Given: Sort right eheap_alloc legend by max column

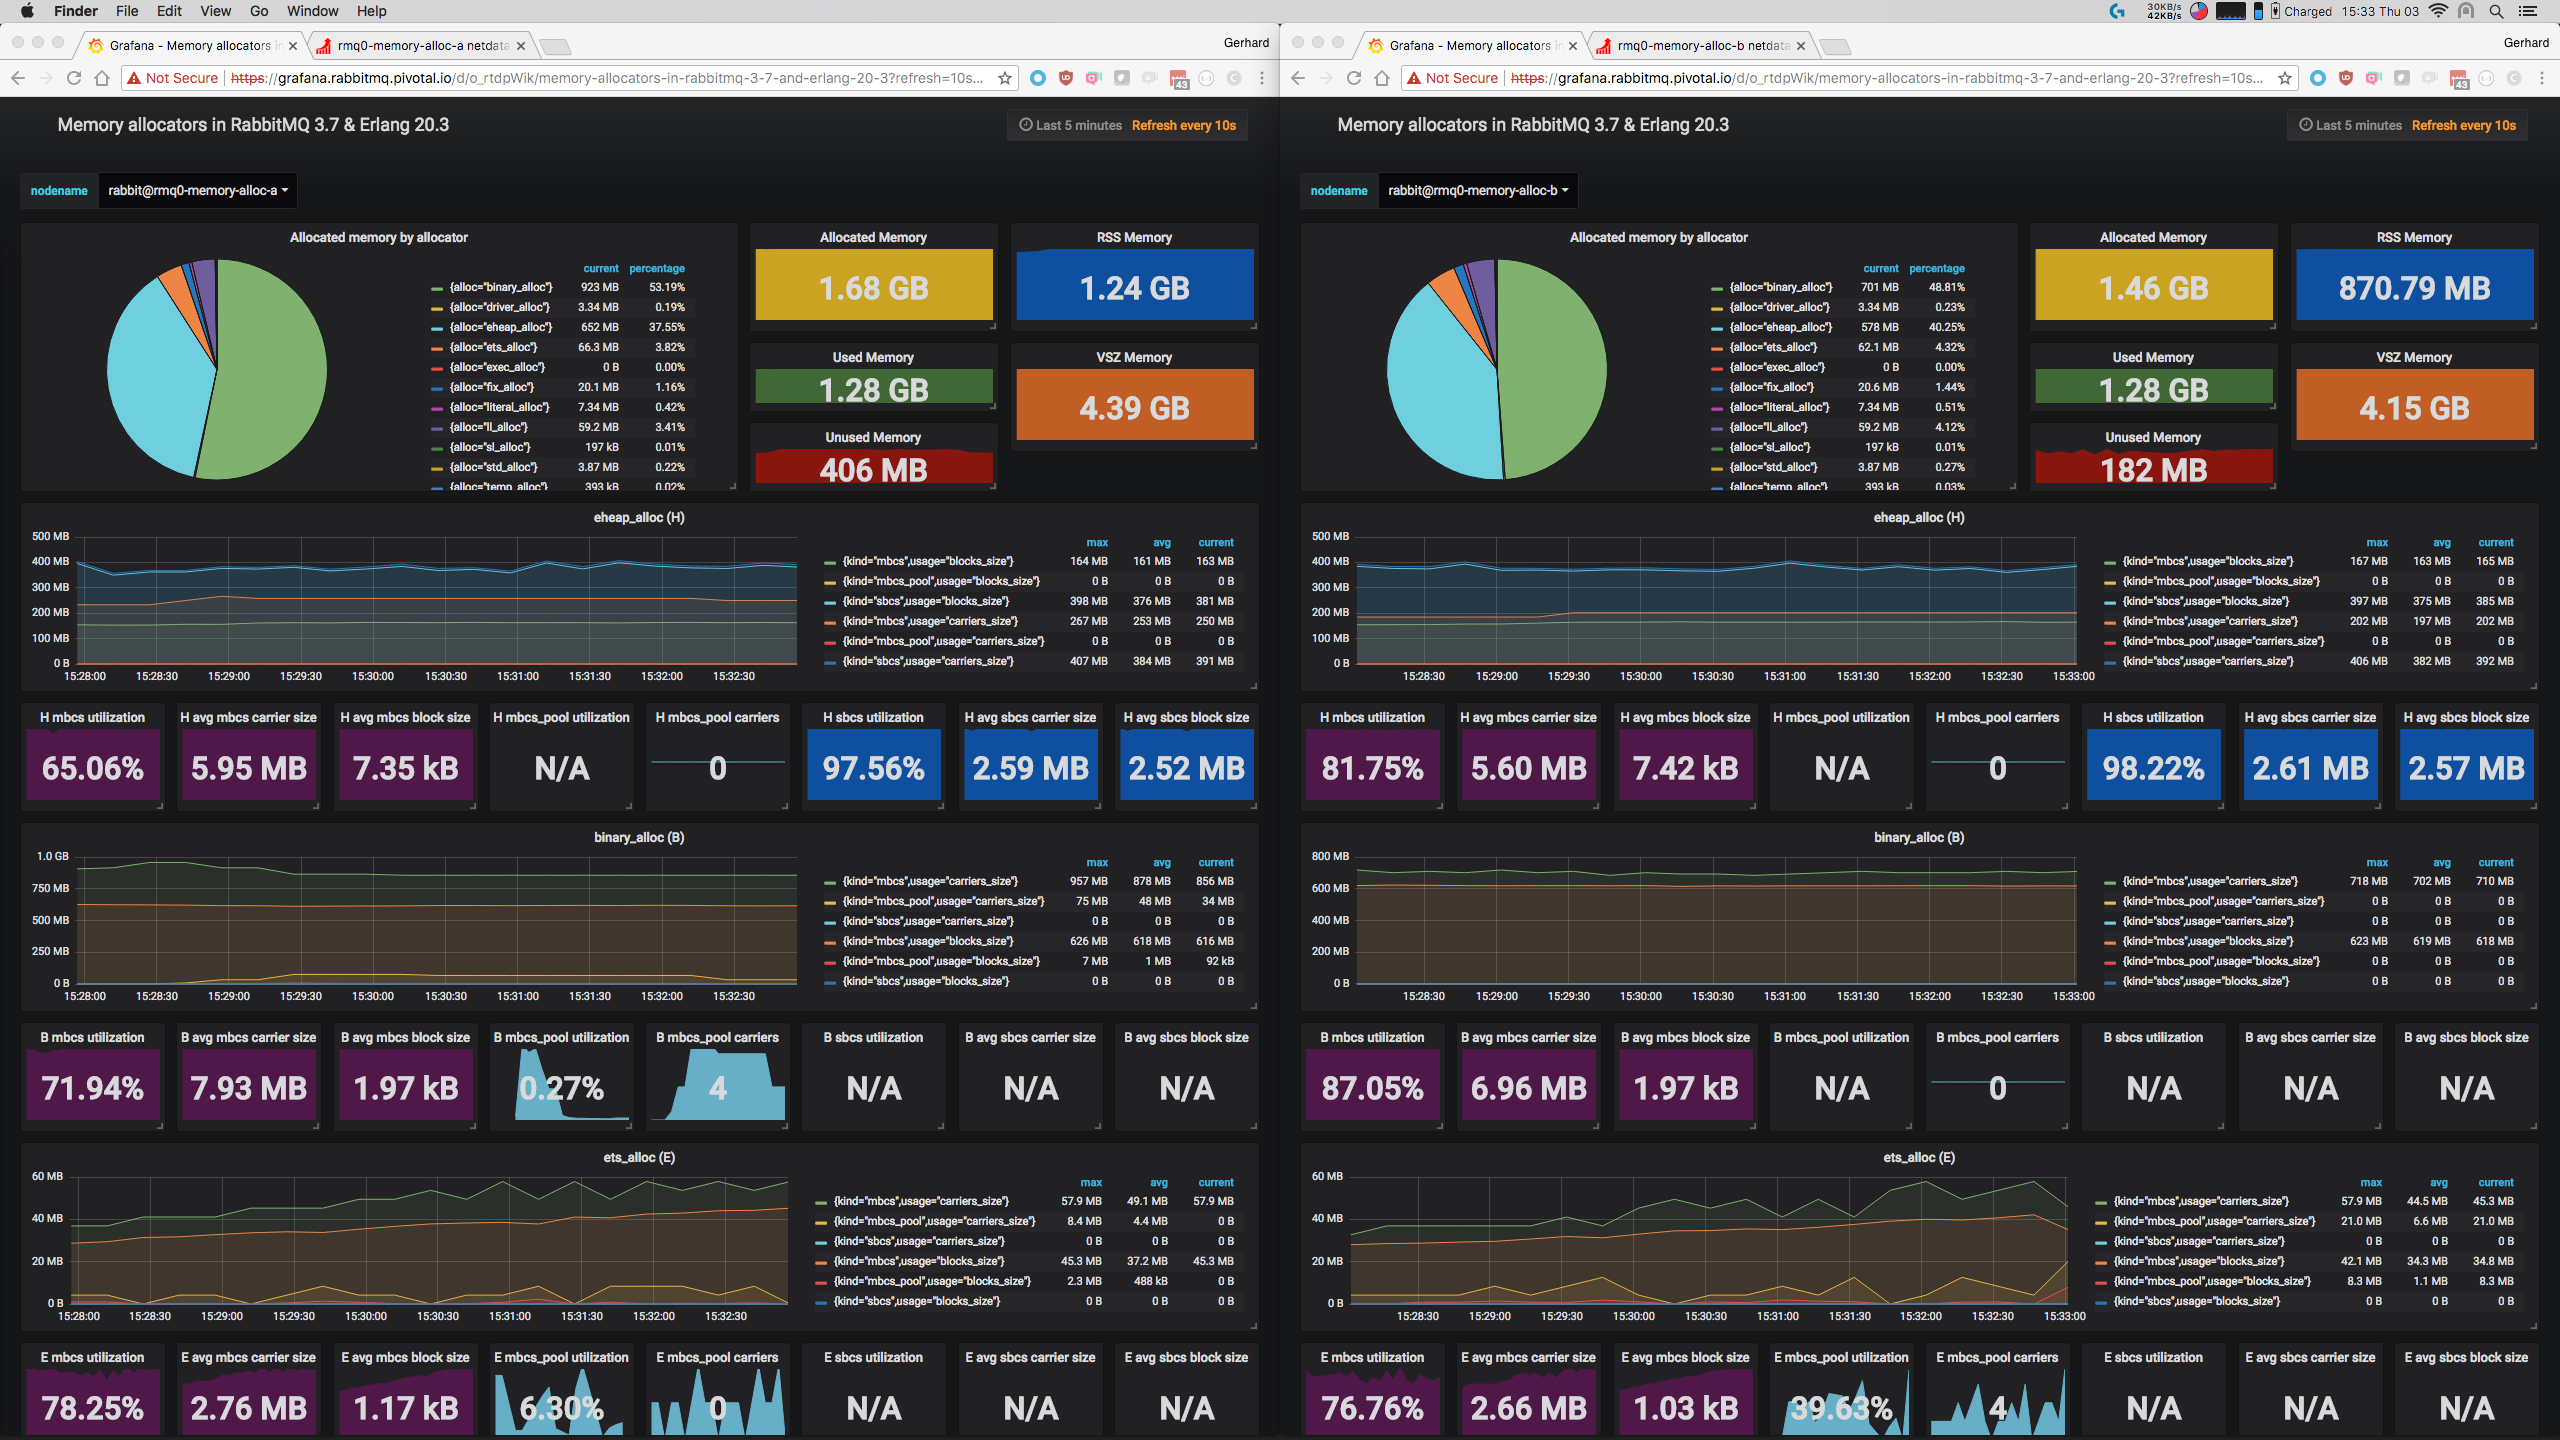Looking at the screenshot, I should pyautogui.click(x=2377, y=542).
